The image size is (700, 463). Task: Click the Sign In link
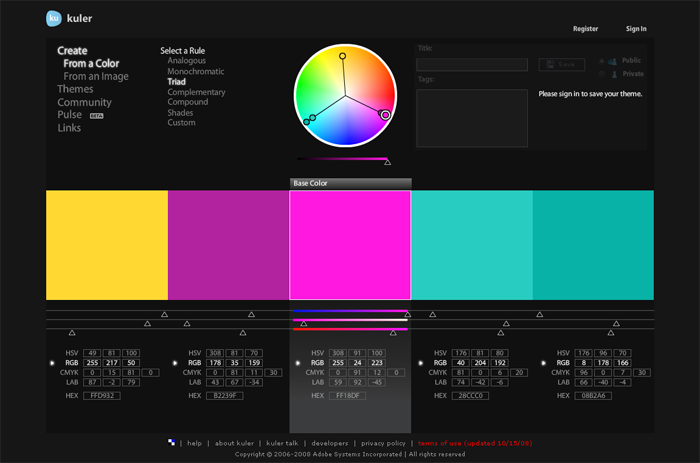[636, 29]
